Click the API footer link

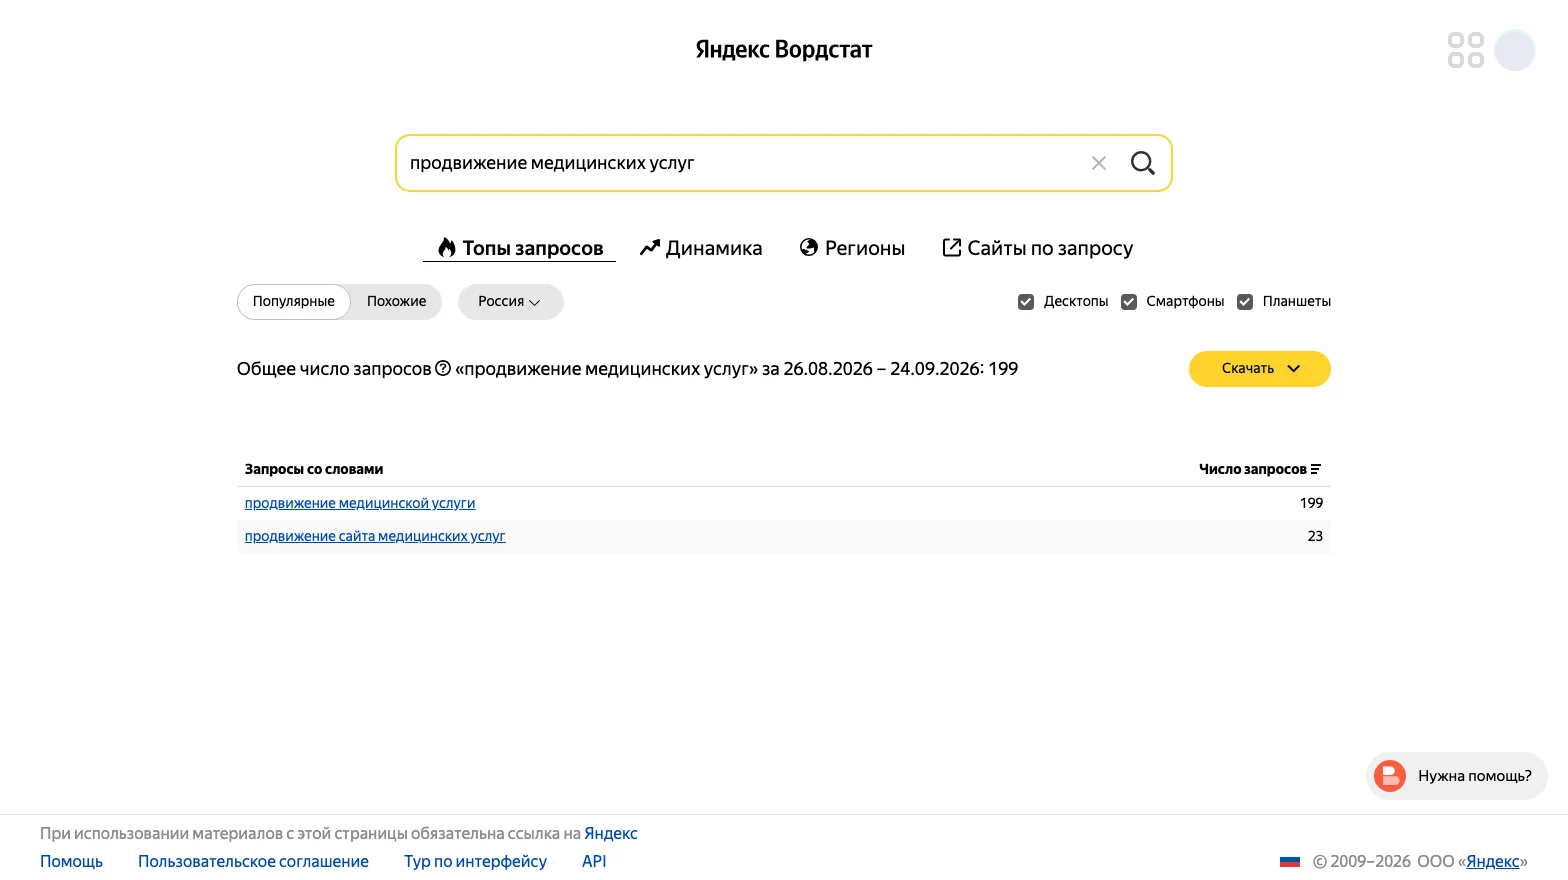click(594, 862)
